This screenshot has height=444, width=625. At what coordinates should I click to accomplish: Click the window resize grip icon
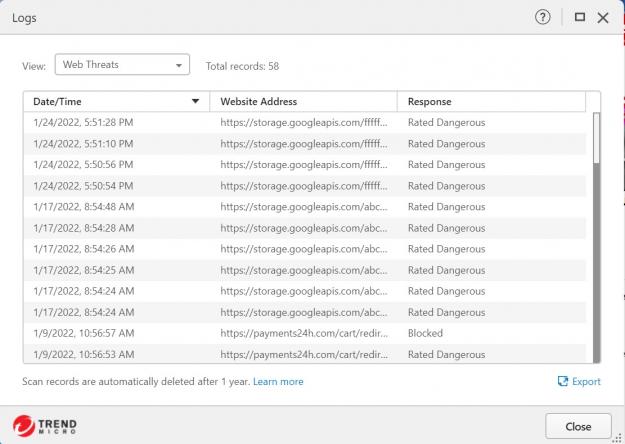tap(619, 439)
